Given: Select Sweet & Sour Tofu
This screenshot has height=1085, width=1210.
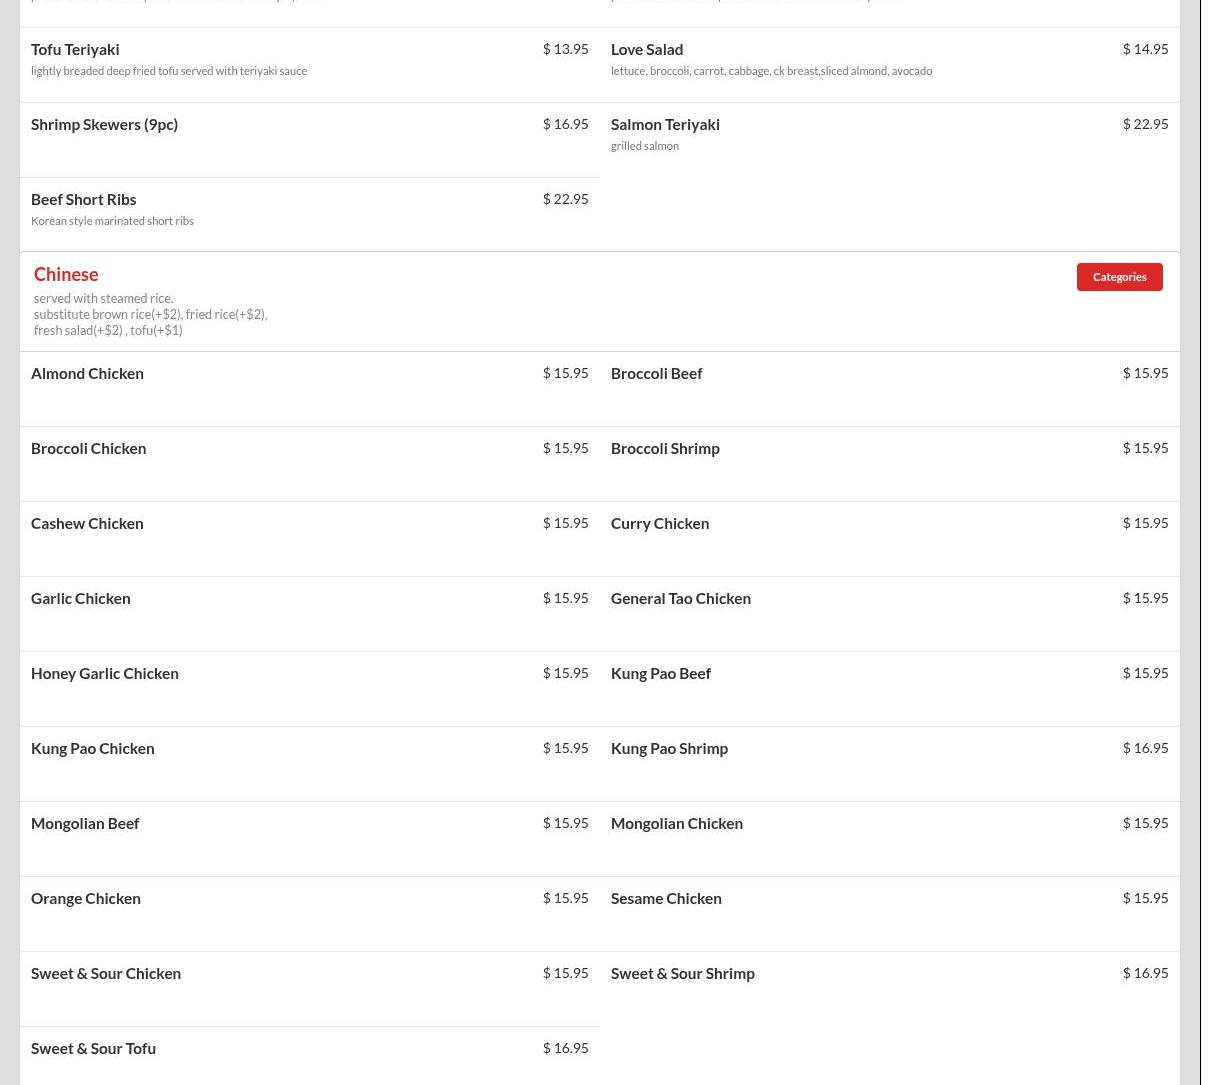Looking at the screenshot, I should pos(93,1048).
